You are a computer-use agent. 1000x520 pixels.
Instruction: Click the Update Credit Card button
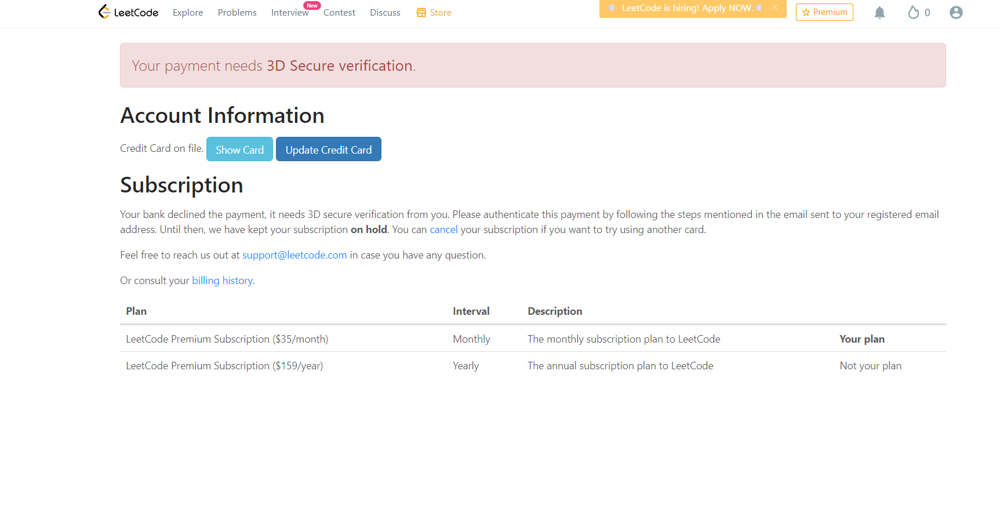pyautogui.click(x=328, y=150)
